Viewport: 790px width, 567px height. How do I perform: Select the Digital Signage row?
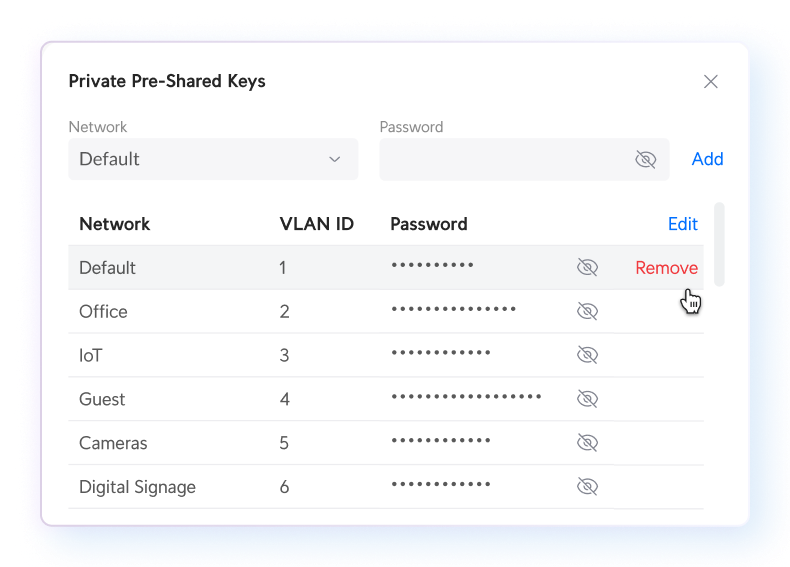[x=386, y=487]
